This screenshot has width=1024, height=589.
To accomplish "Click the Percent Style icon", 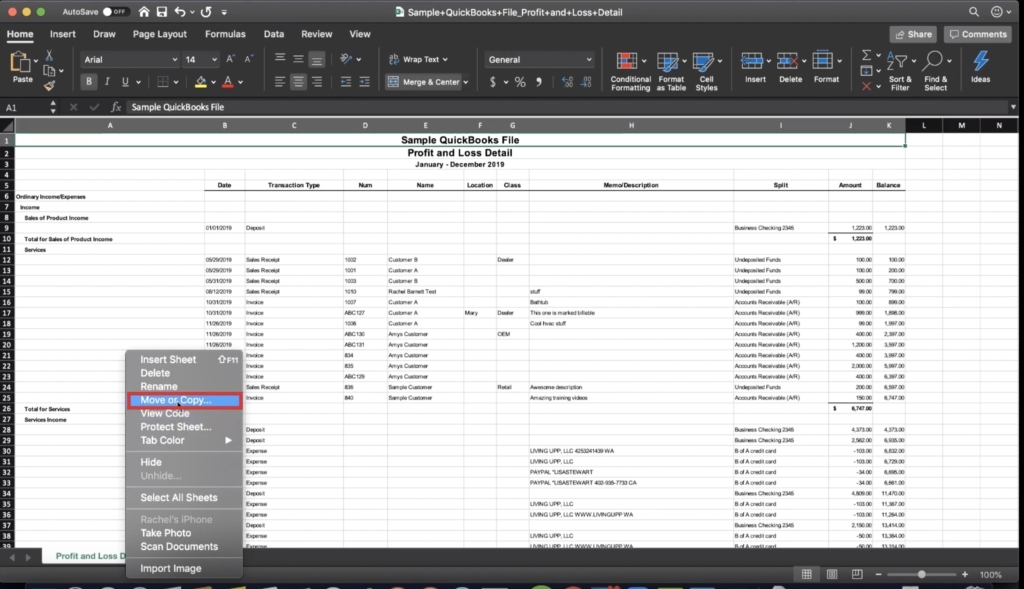I will point(520,82).
